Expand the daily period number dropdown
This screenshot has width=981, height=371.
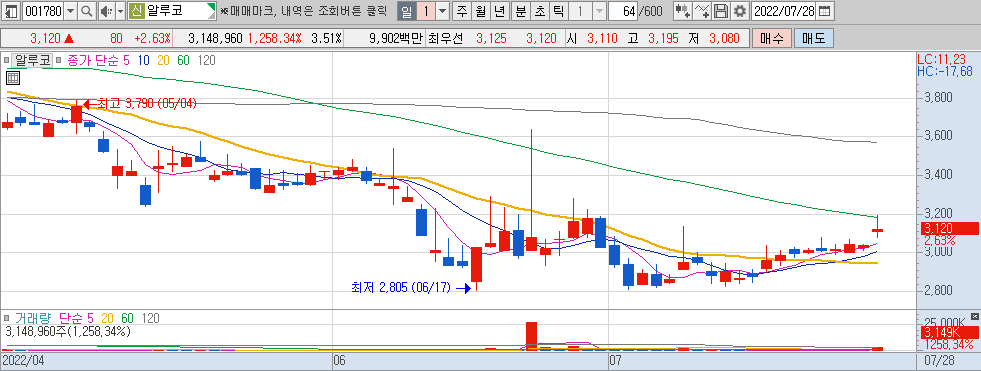tap(443, 11)
